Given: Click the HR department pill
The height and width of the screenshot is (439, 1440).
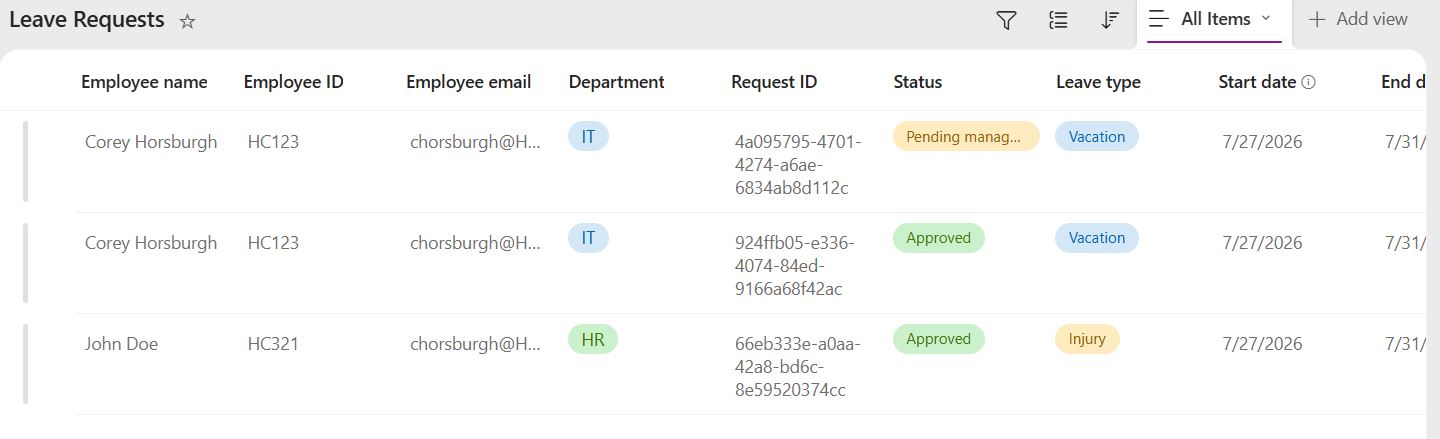Looking at the screenshot, I should (593, 339).
